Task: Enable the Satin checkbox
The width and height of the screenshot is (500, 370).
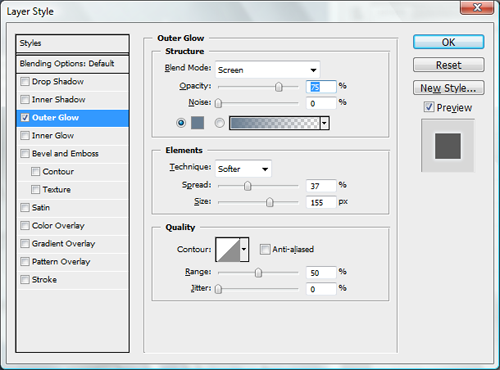Action: click(x=25, y=207)
